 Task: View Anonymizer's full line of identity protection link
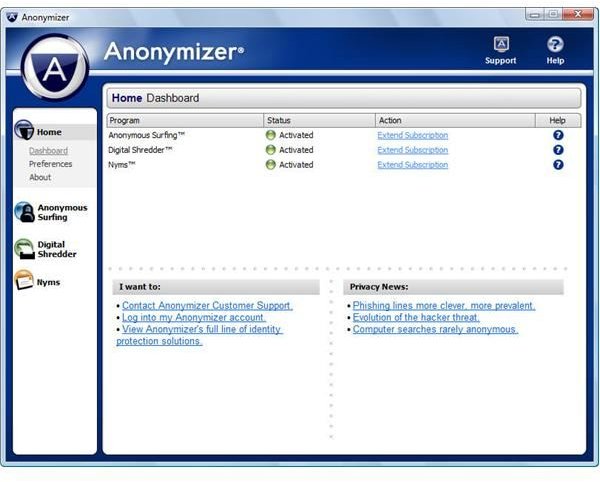(199, 335)
